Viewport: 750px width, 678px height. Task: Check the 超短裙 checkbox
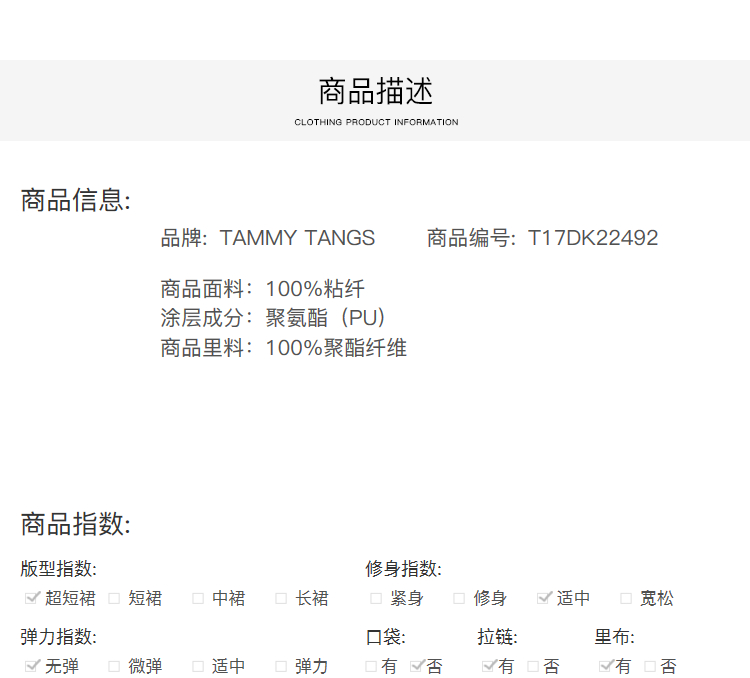(32, 598)
